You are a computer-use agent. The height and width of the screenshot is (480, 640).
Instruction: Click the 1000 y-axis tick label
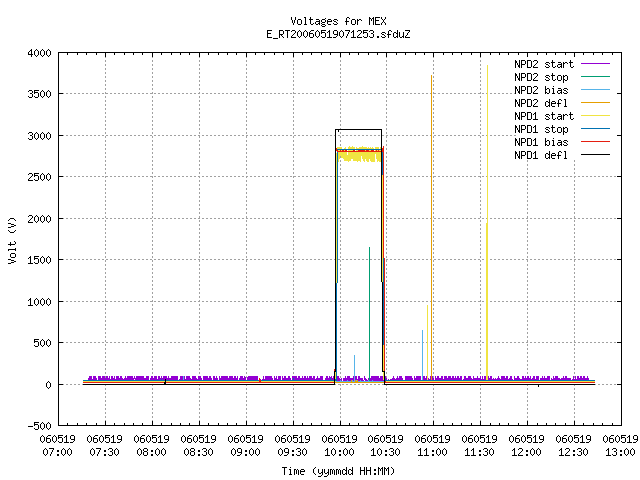pyautogui.click(x=40, y=302)
